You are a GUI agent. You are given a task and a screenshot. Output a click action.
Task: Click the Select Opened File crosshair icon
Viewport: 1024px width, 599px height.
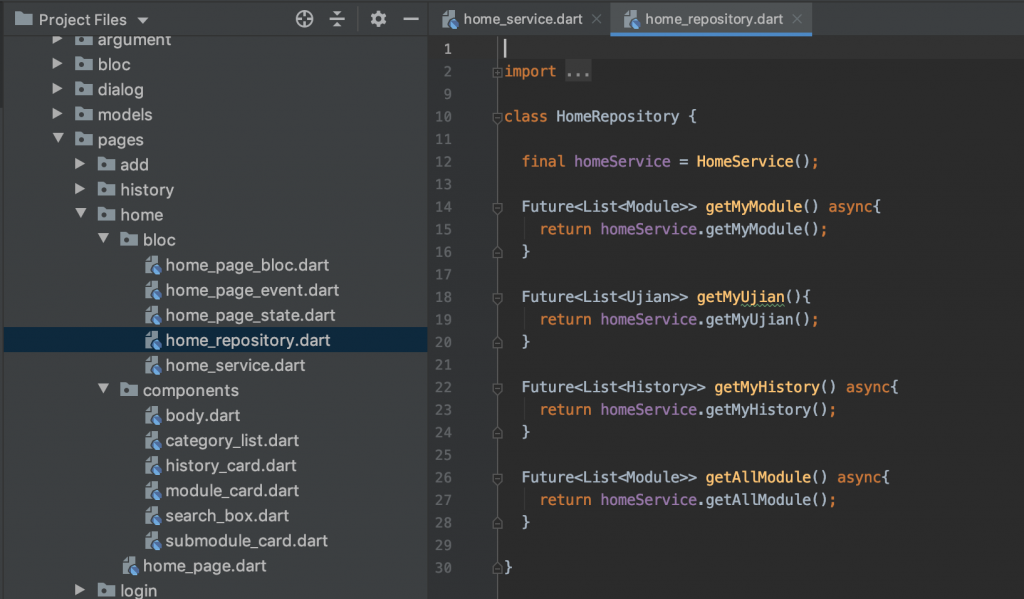click(x=304, y=18)
